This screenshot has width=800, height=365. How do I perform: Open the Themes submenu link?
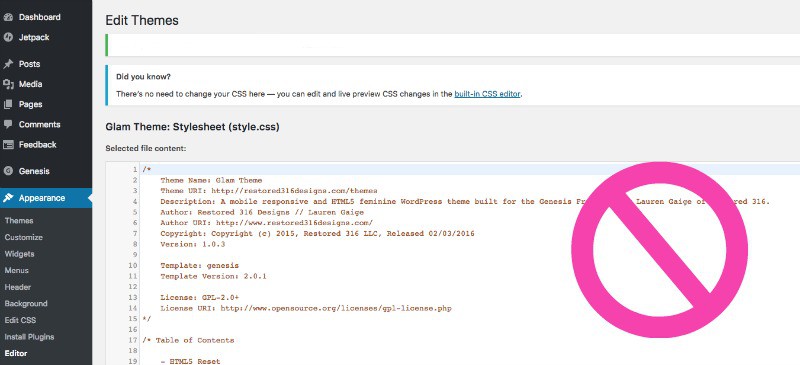[19, 221]
